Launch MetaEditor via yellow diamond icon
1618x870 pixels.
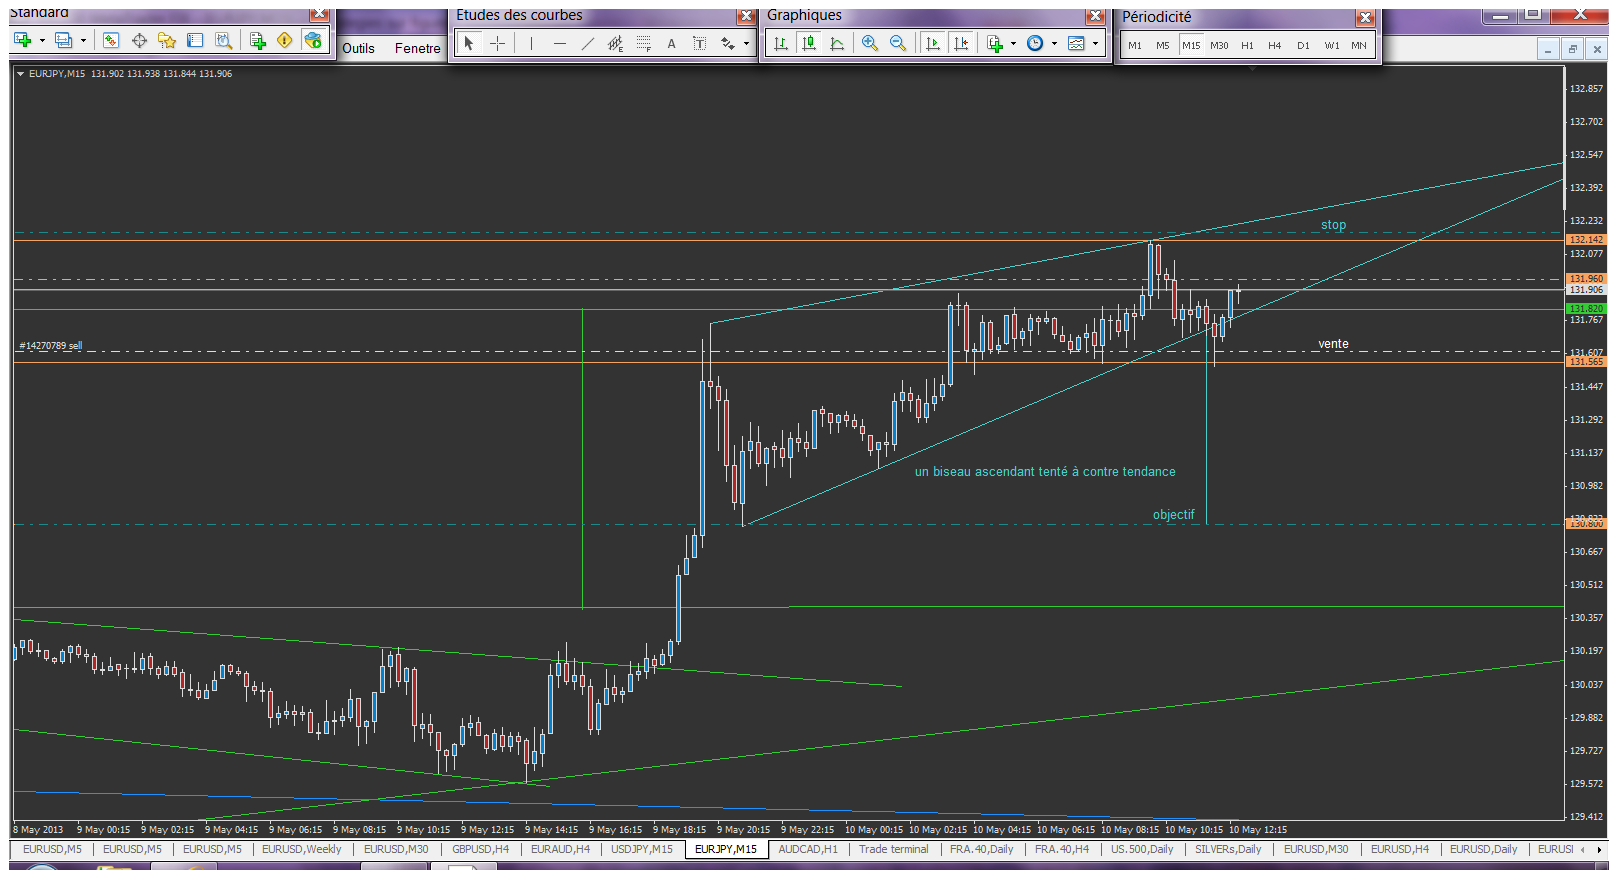[285, 40]
